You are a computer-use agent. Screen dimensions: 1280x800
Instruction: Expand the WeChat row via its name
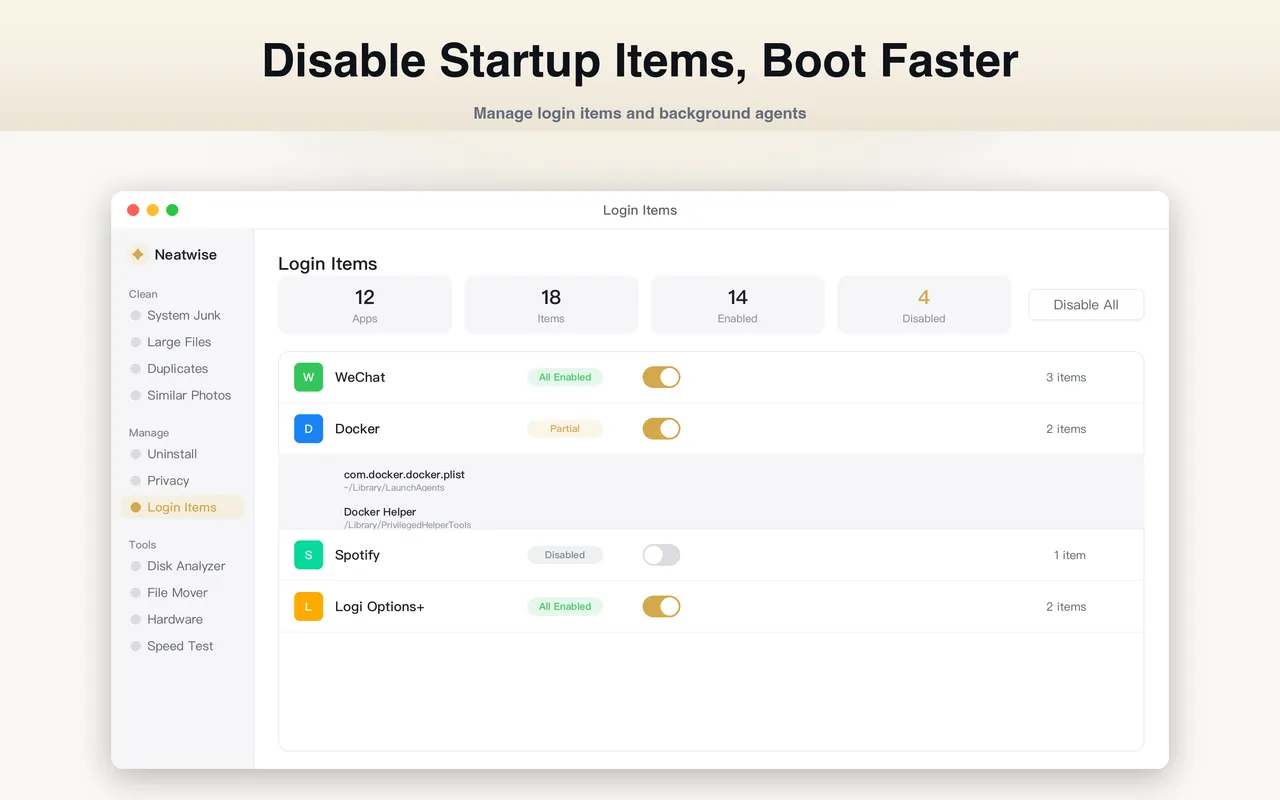click(360, 377)
